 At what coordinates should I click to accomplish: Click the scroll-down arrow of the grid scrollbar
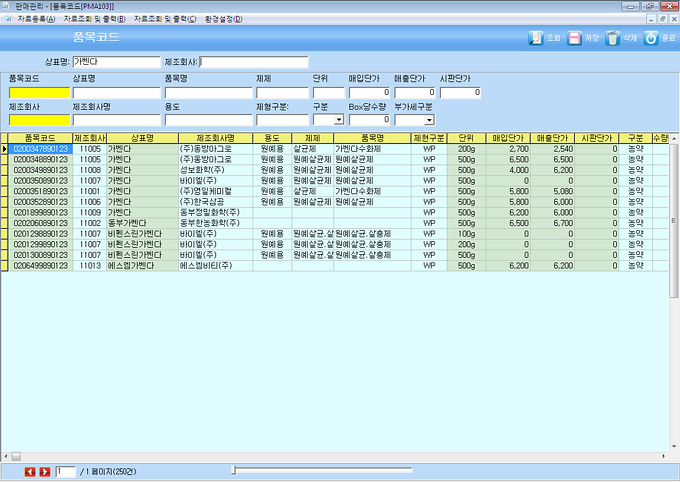pos(674,446)
